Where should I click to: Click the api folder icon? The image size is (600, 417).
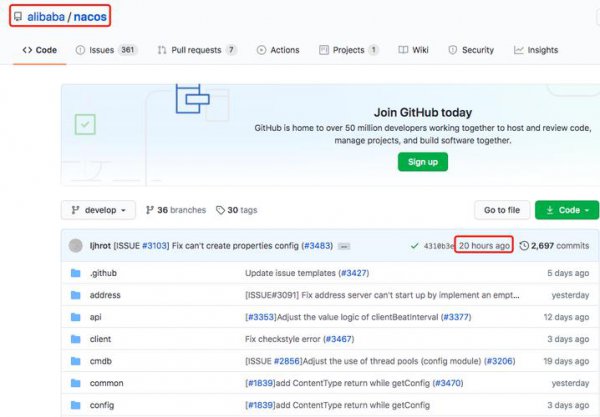pyautogui.click(x=76, y=317)
